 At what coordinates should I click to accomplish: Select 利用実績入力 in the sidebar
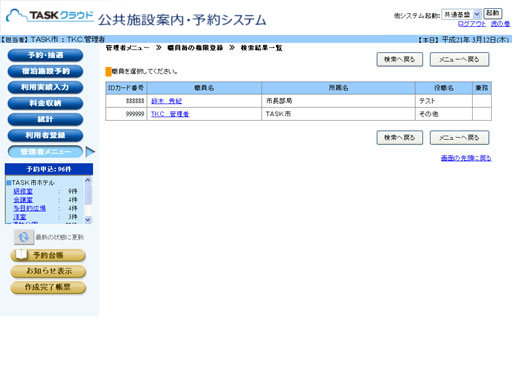pyautogui.click(x=45, y=87)
